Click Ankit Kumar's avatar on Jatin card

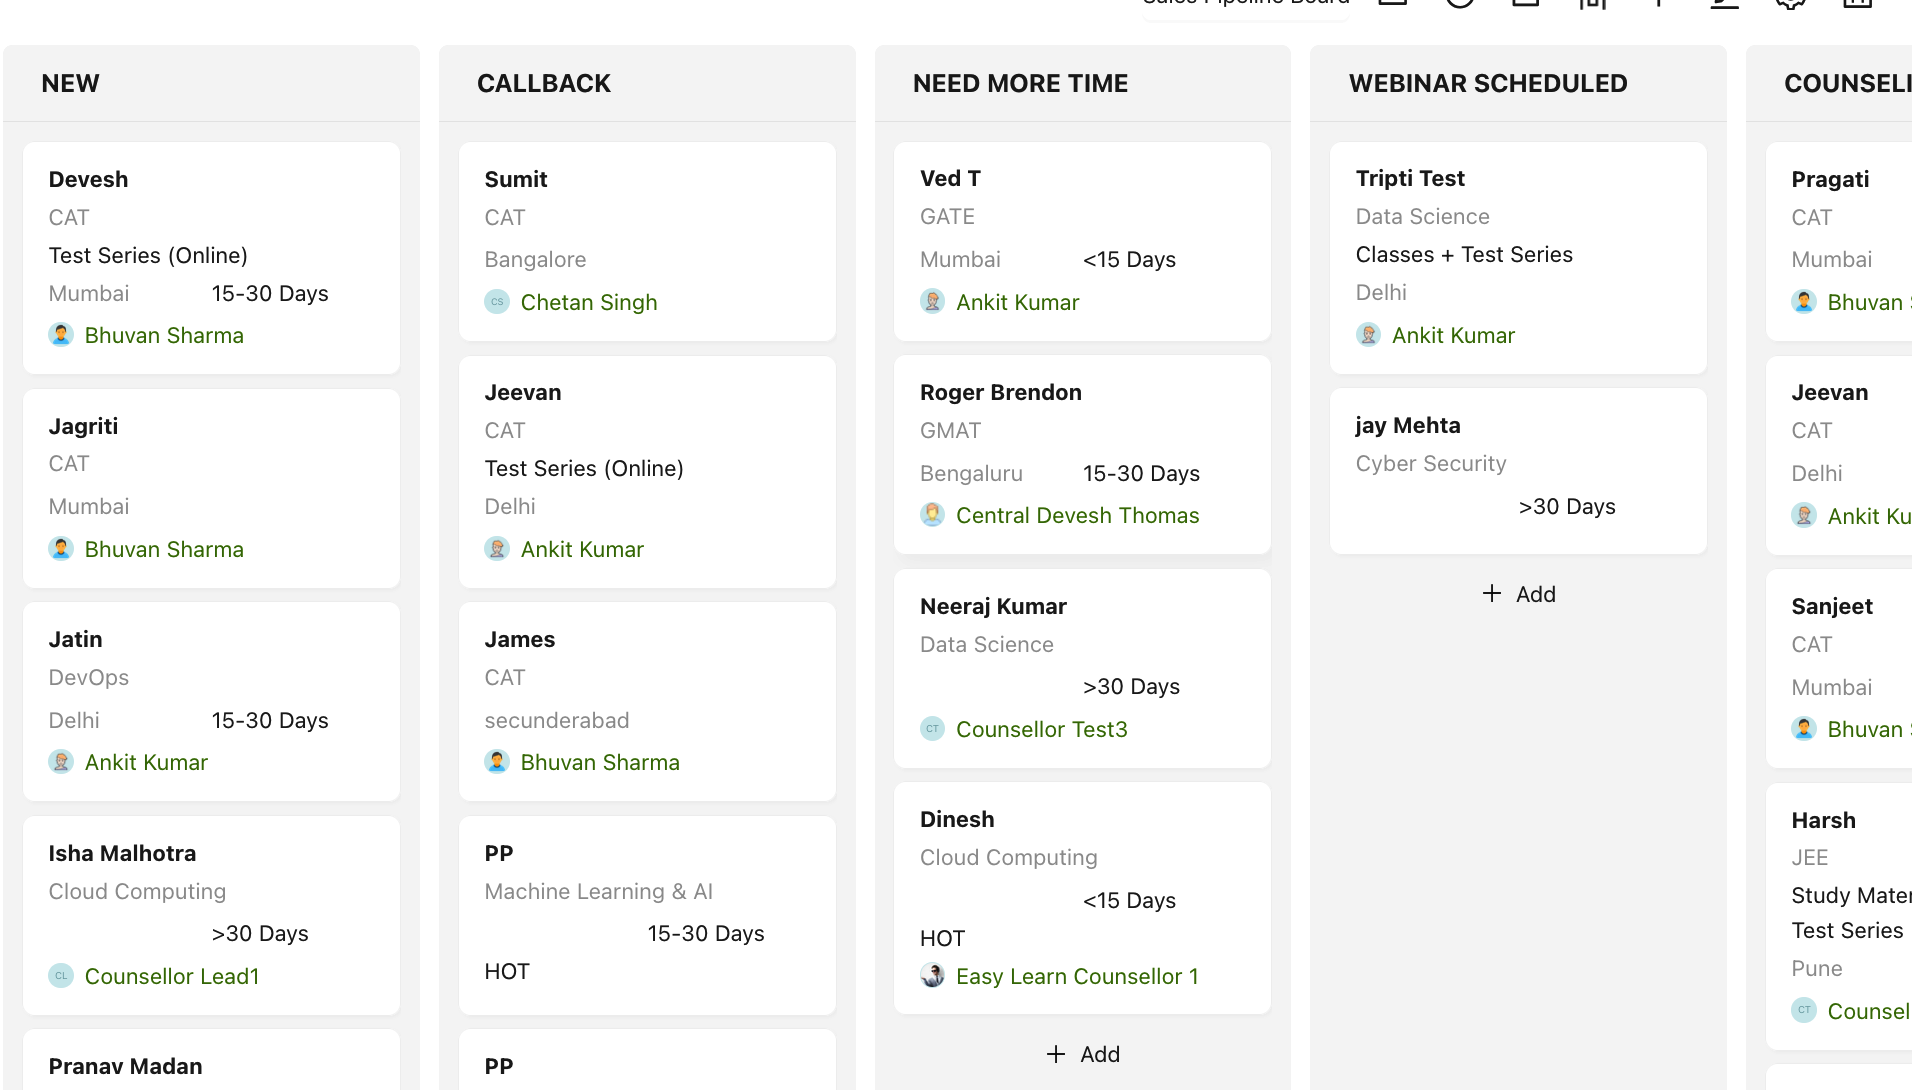point(61,762)
